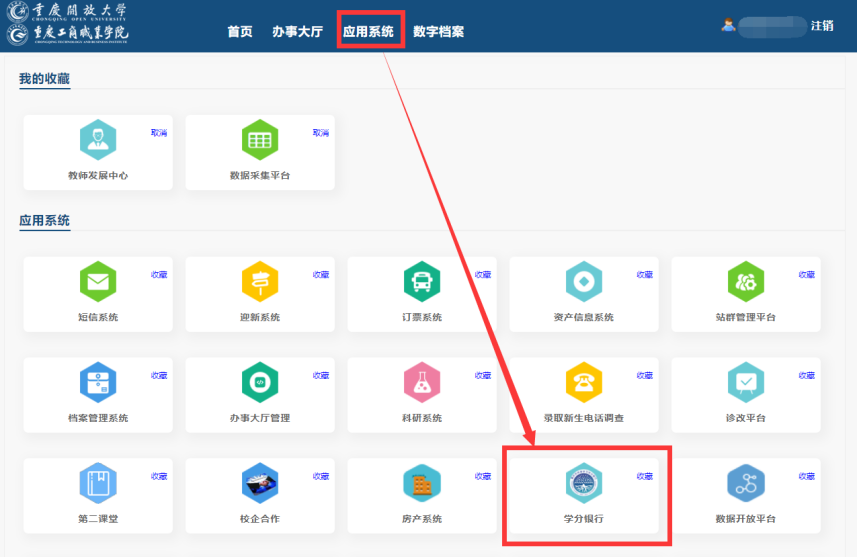
Task: Open the 学分银行 icon
Action: pyautogui.click(x=584, y=484)
